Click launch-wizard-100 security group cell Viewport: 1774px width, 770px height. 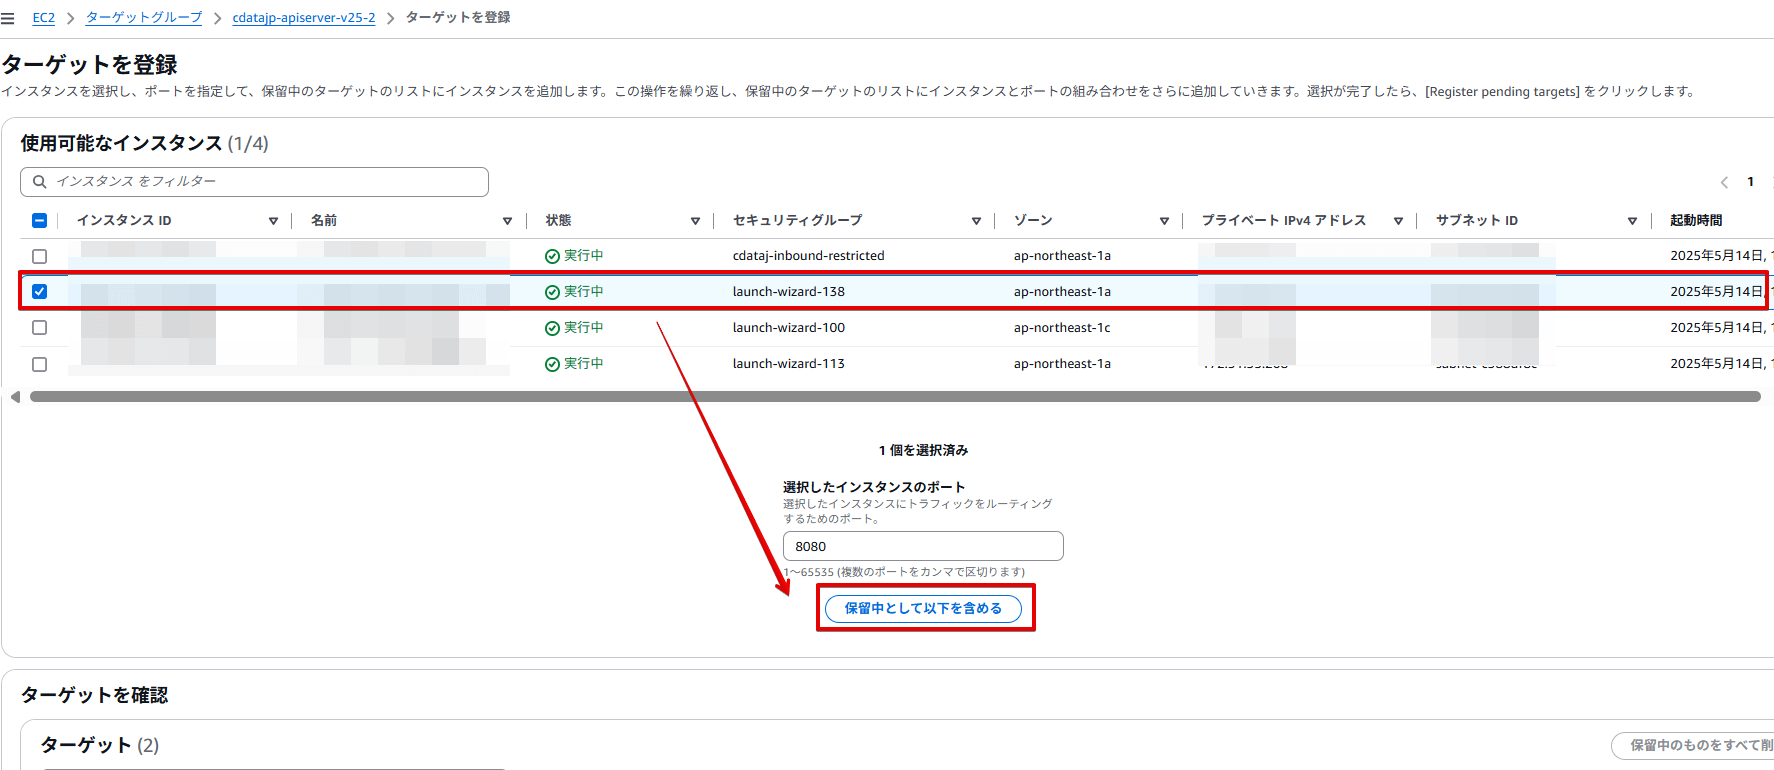click(789, 328)
